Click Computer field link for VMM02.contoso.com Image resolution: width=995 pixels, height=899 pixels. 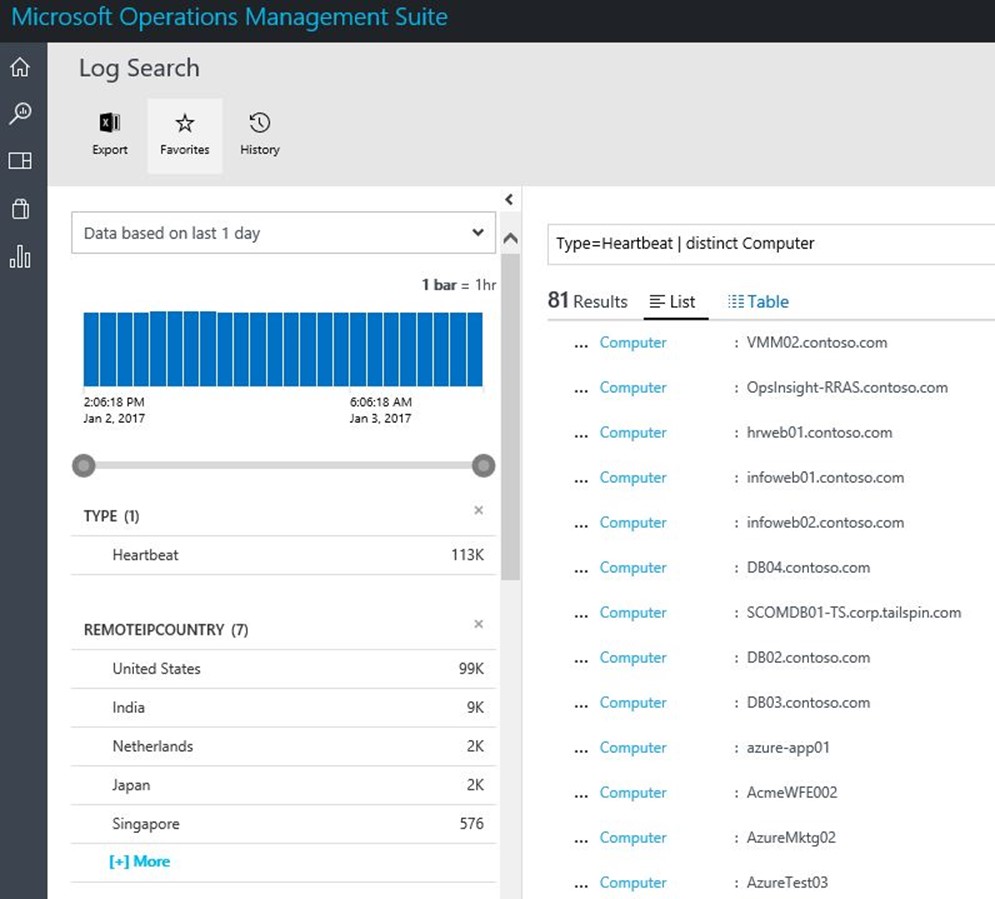pos(633,343)
